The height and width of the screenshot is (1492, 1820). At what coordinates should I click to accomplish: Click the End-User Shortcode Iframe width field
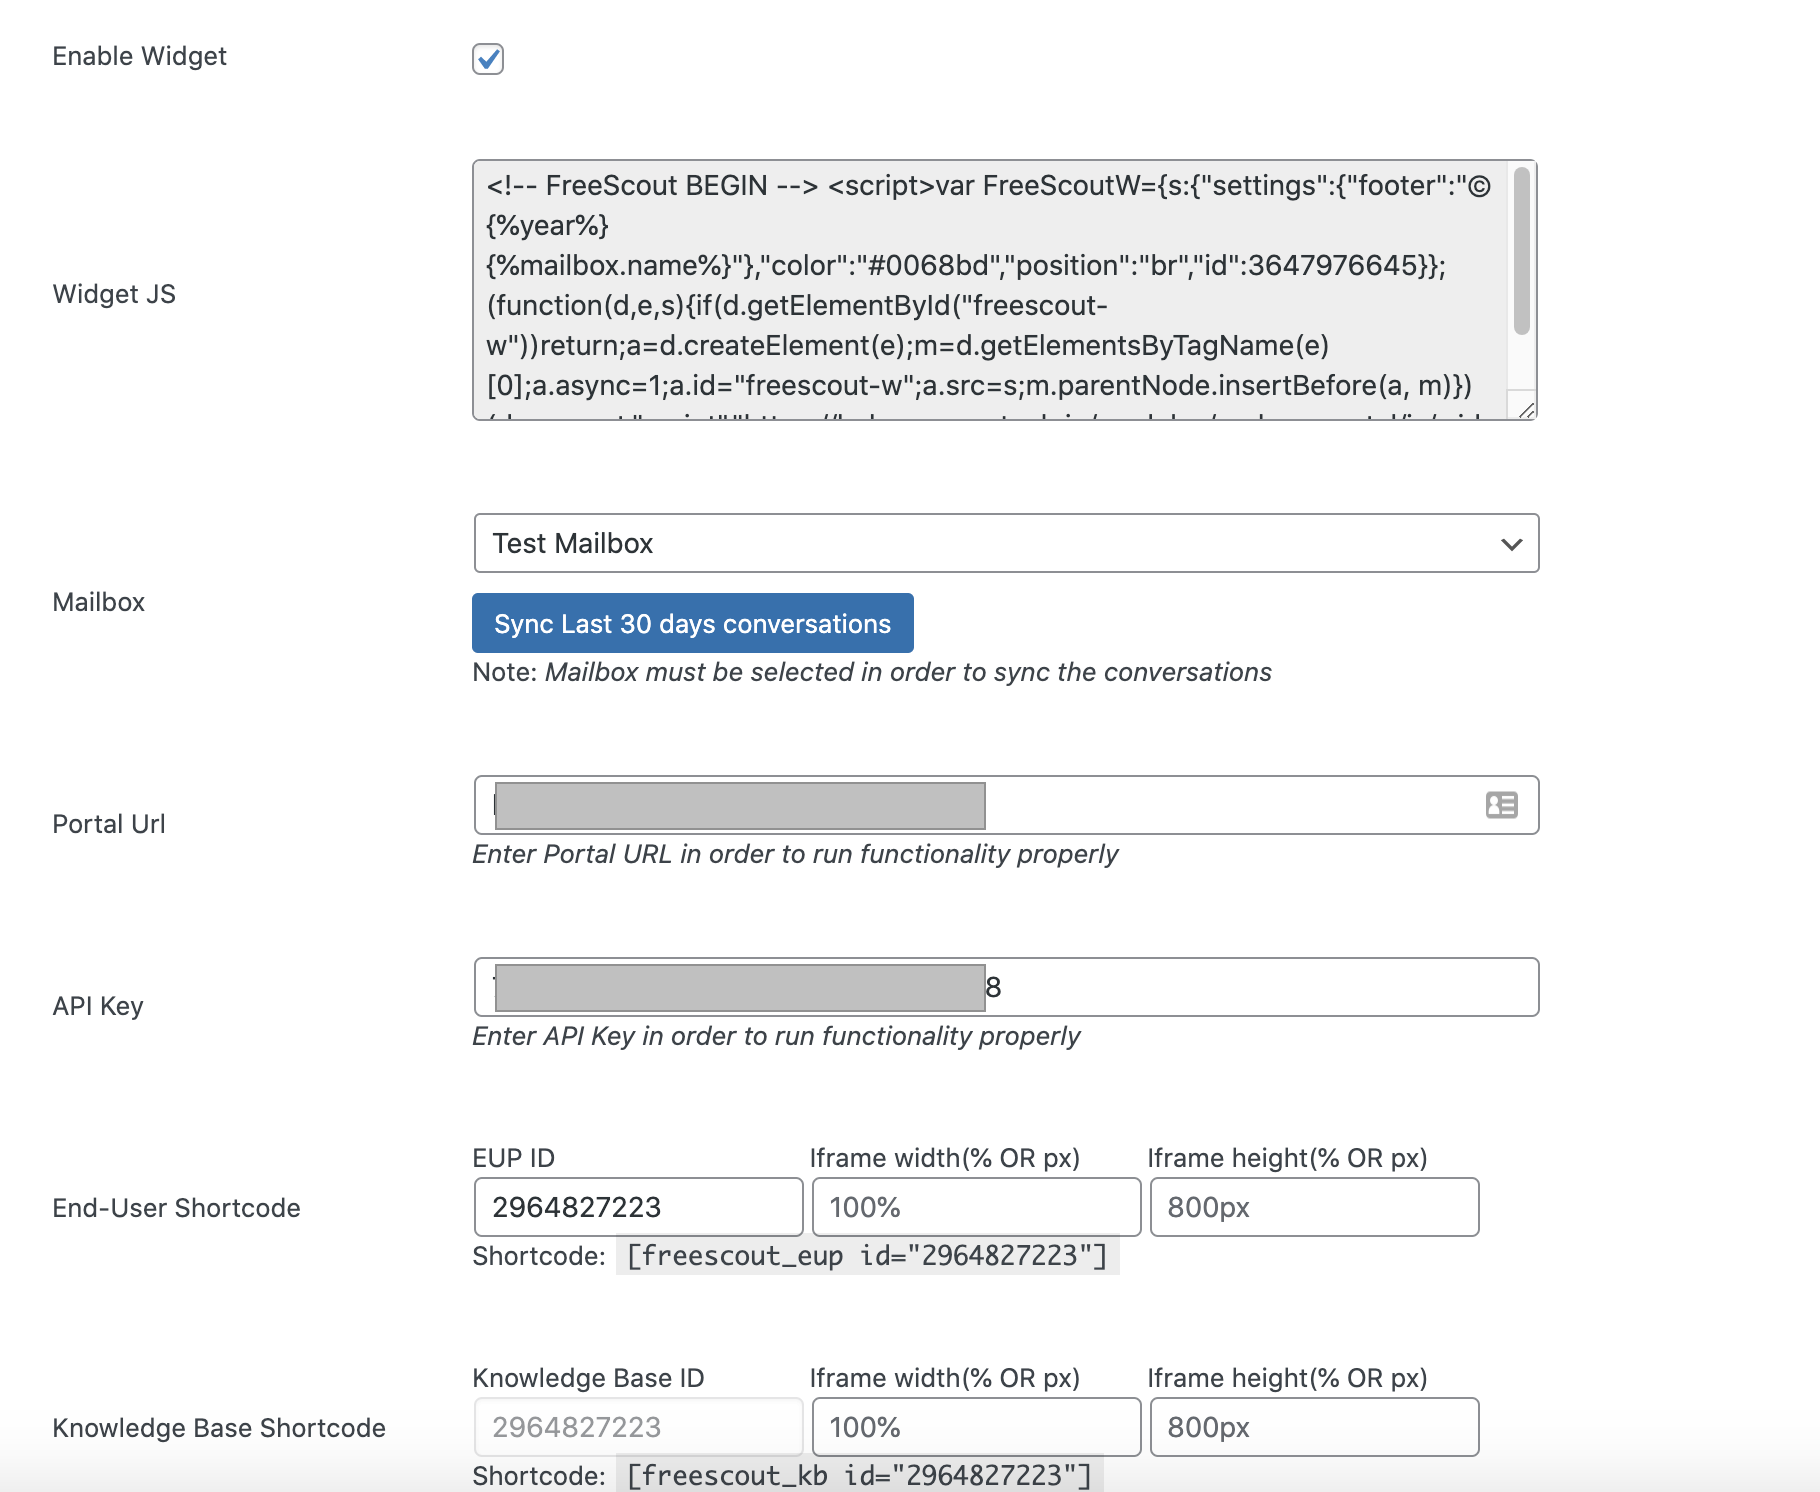pyautogui.click(x=976, y=1207)
